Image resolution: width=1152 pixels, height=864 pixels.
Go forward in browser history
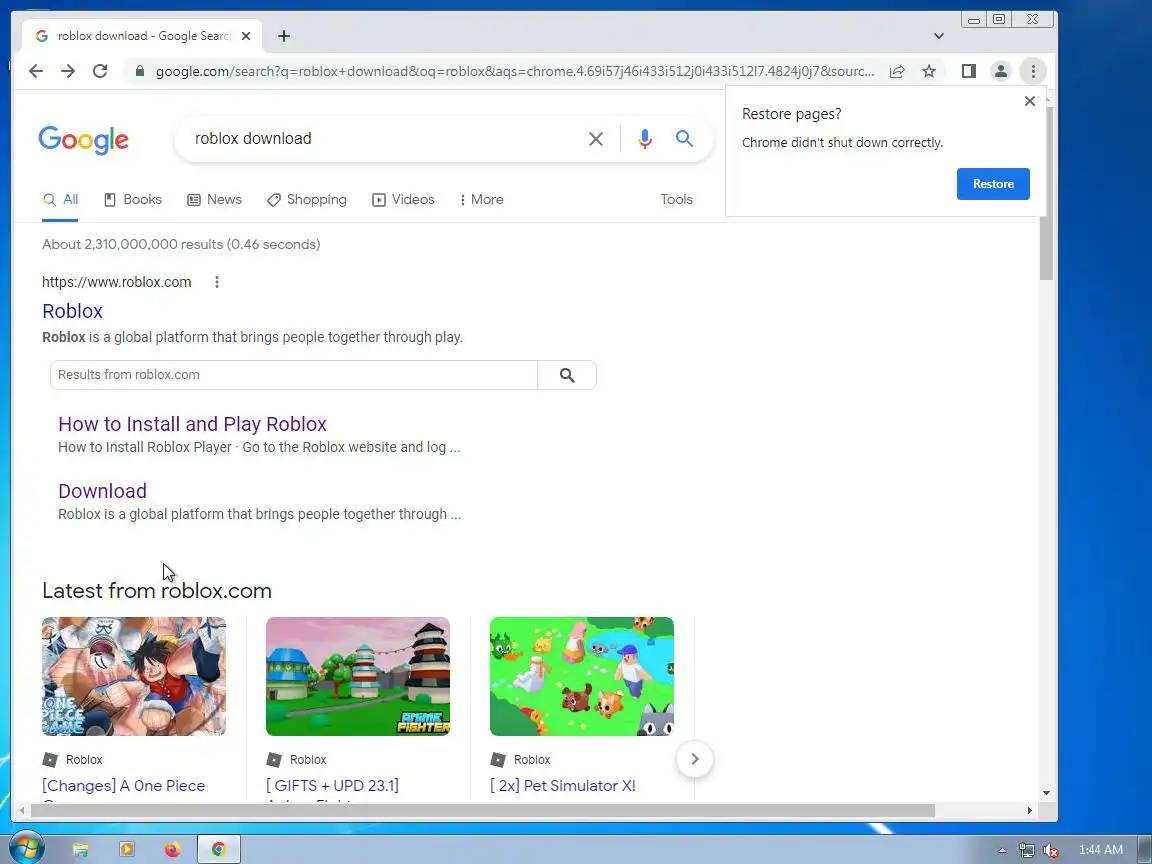68,71
